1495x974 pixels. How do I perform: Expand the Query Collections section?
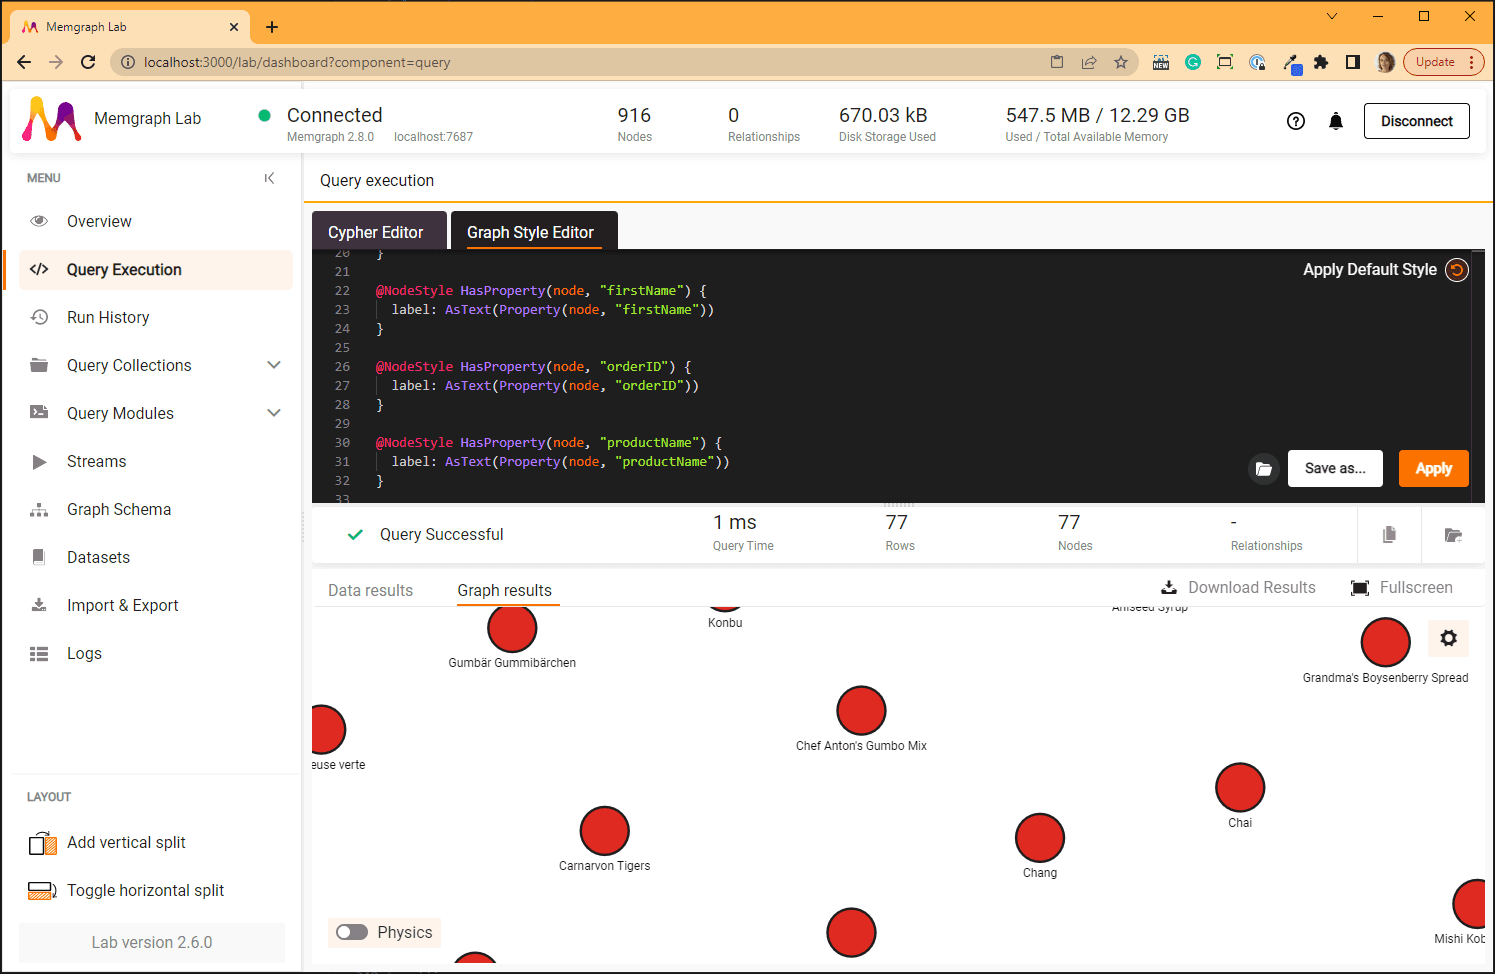coord(274,365)
